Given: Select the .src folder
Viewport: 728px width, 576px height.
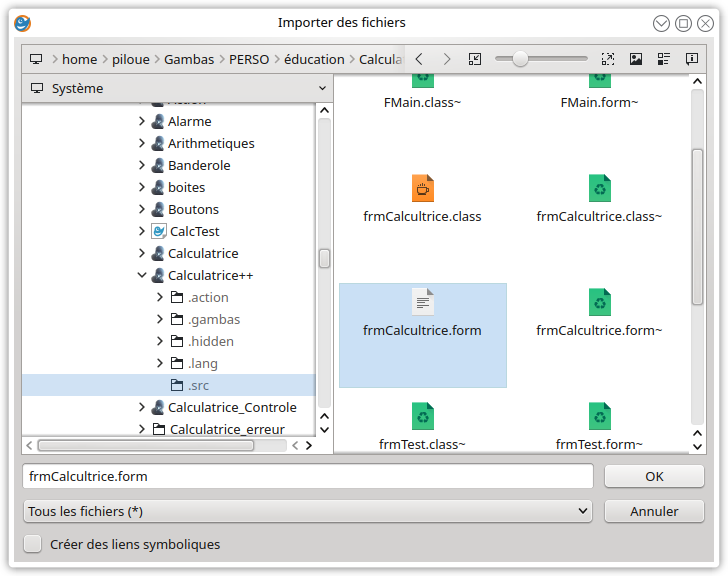Looking at the screenshot, I should (x=169, y=385).
